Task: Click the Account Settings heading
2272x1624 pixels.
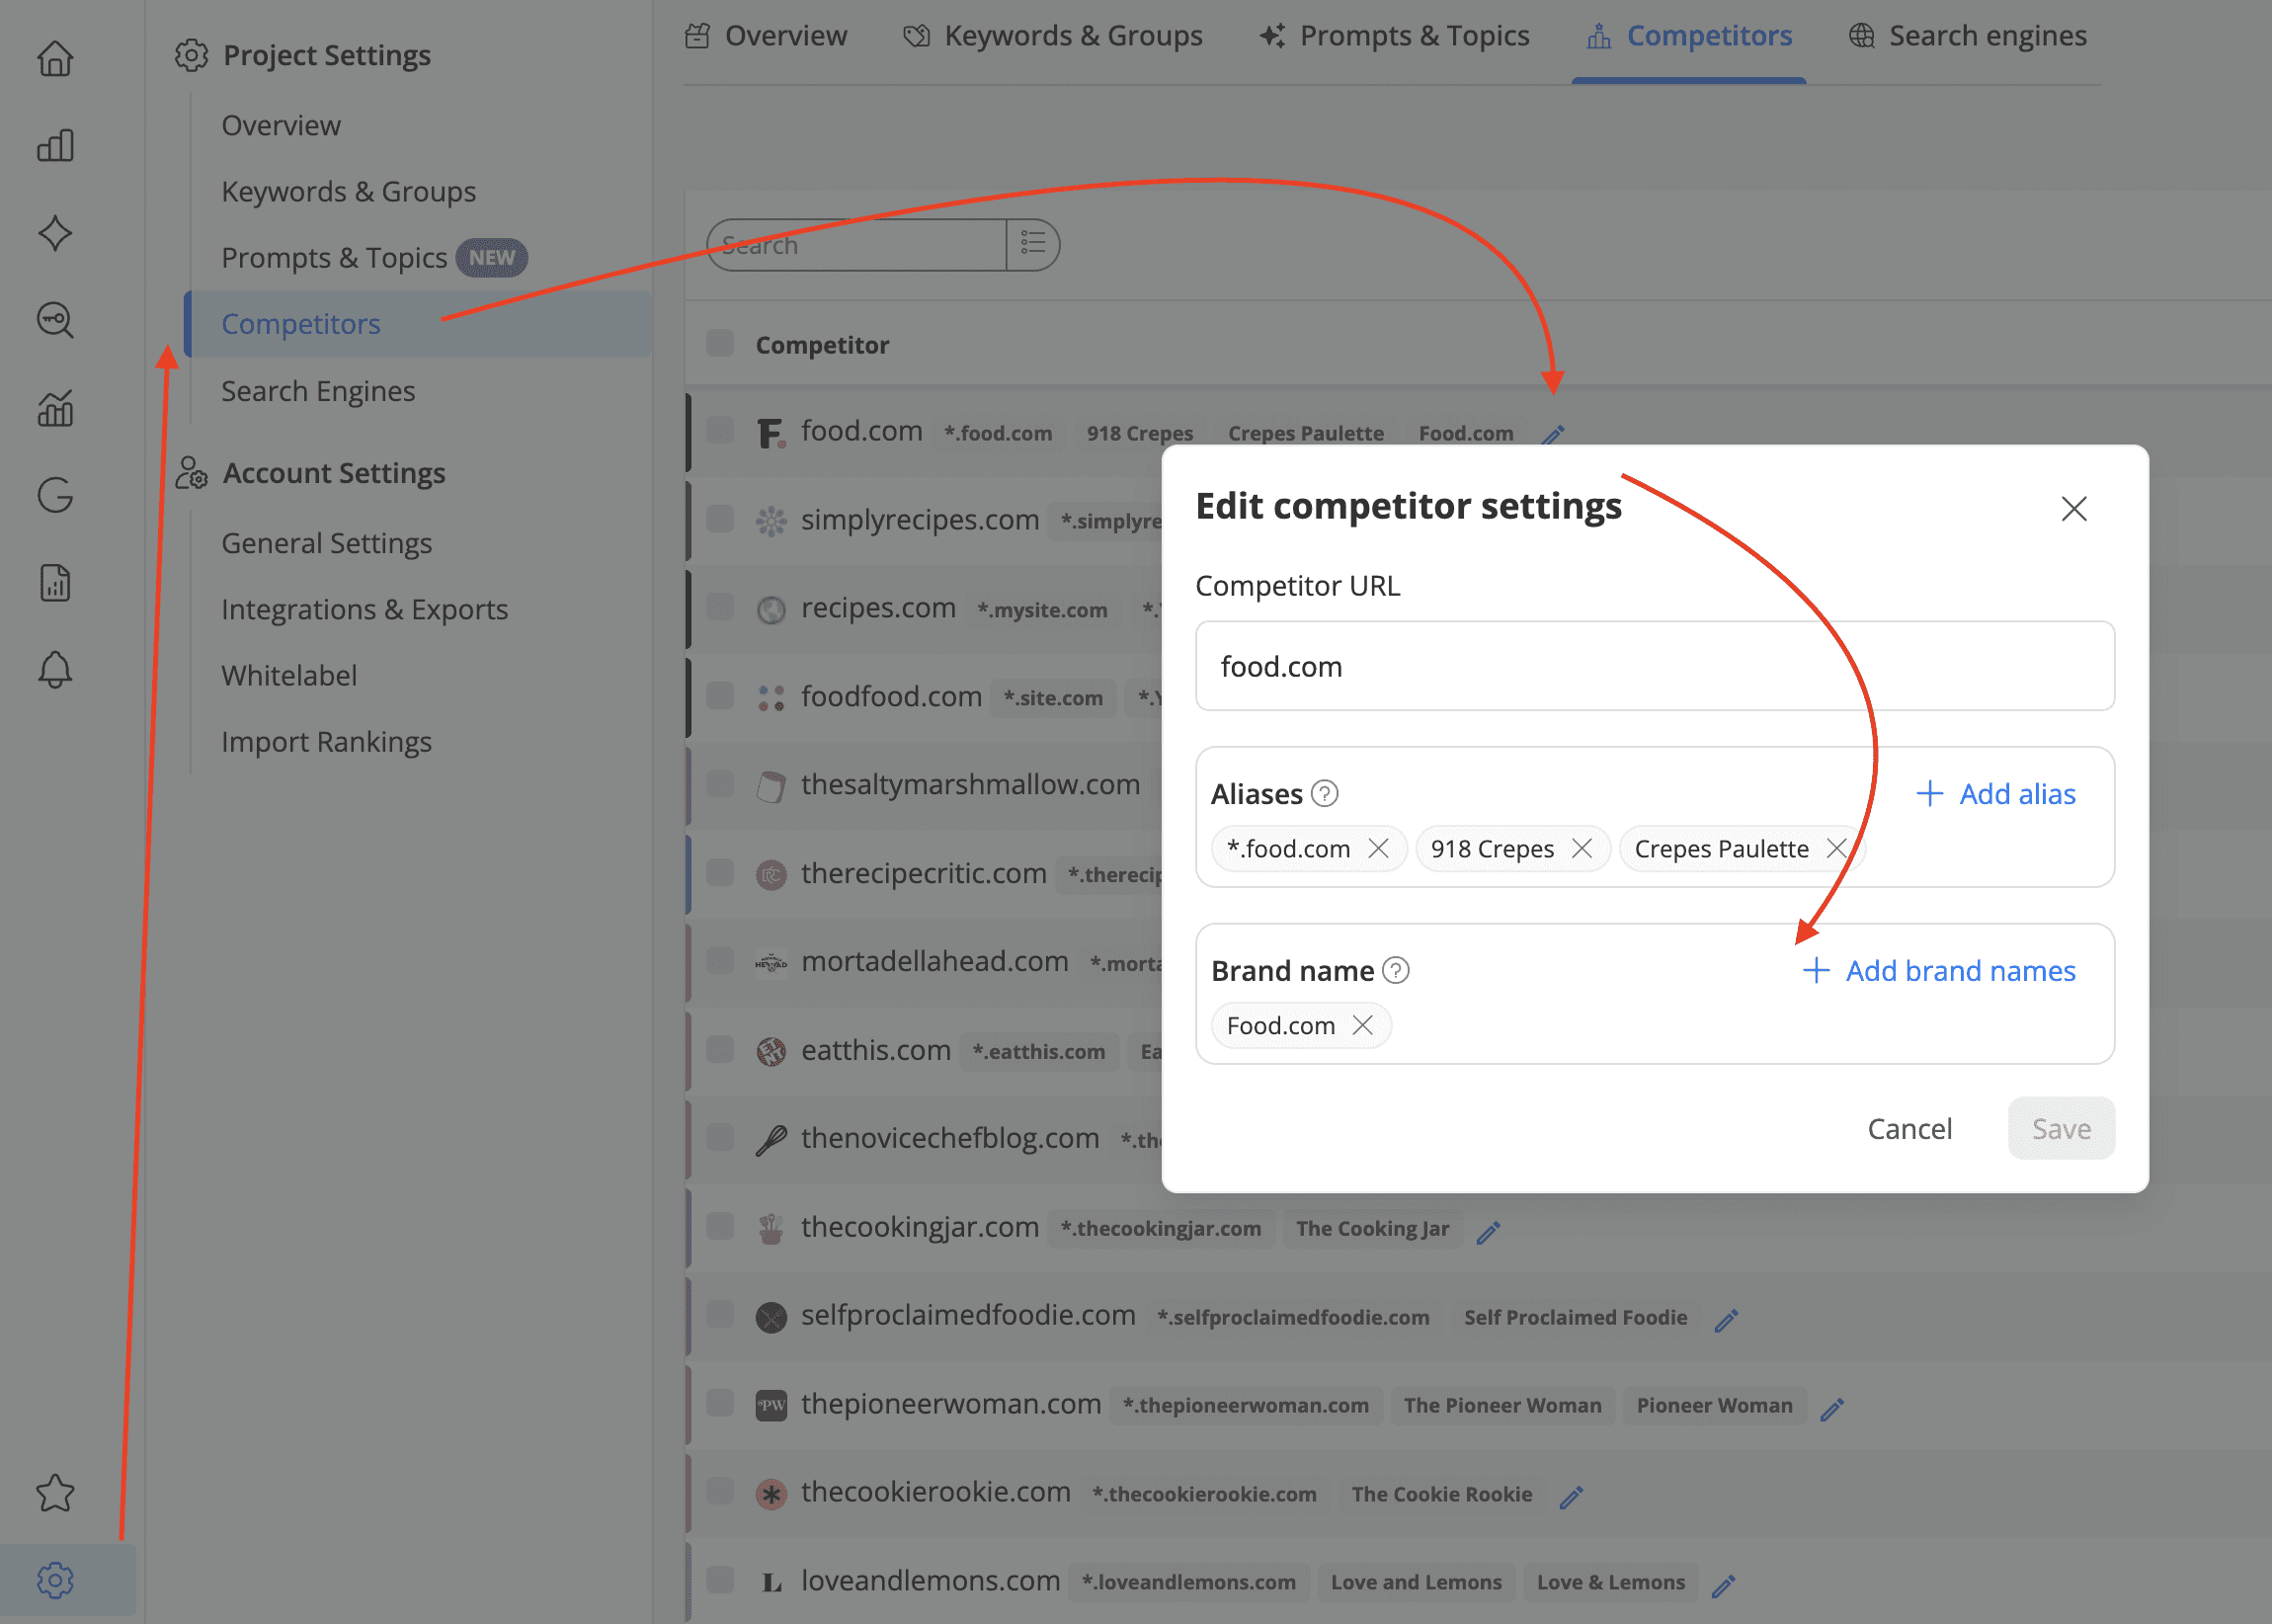Action: coord(334,473)
